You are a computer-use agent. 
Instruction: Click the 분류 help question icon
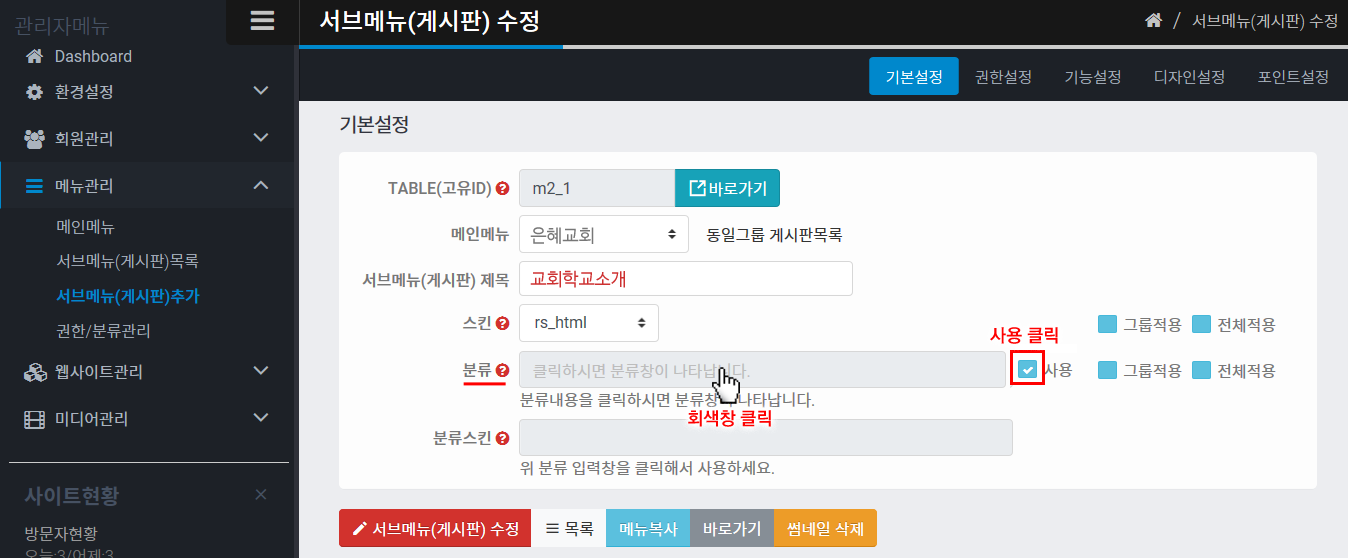click(x=502, y=370)
